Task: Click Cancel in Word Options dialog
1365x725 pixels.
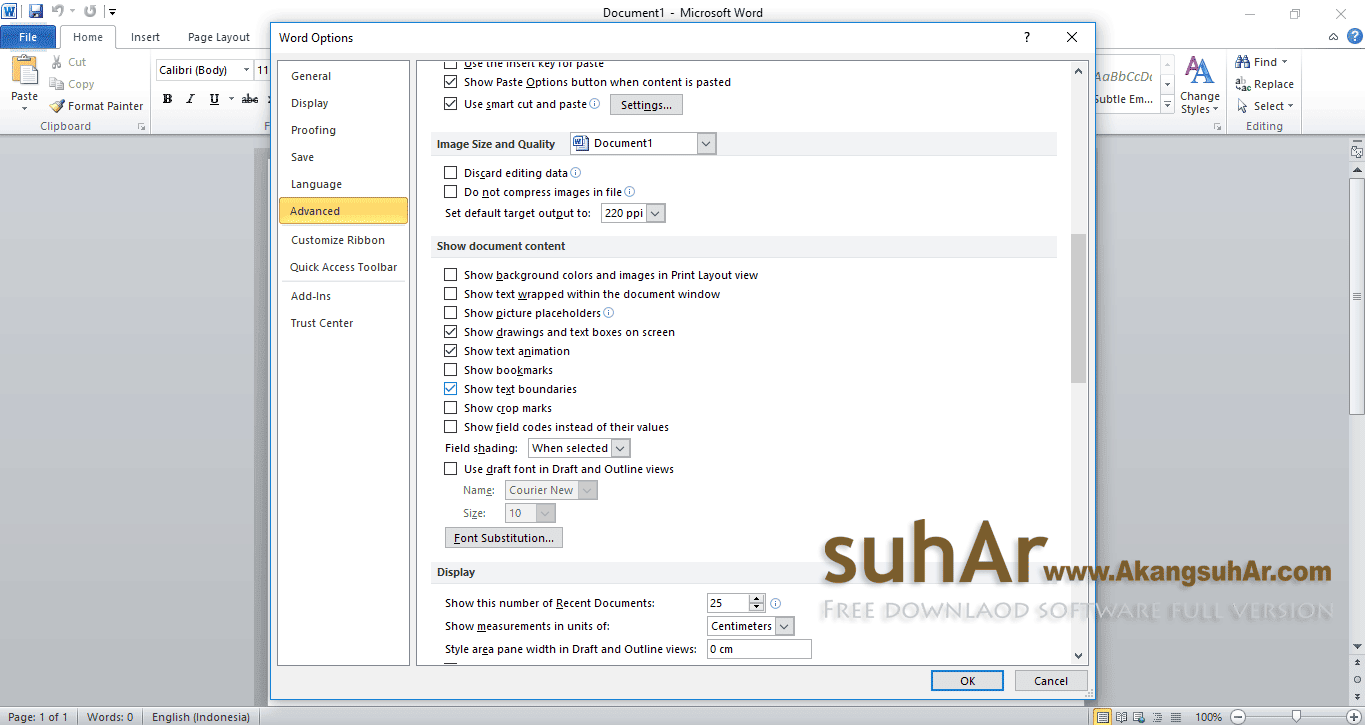Action: coord(1051,681)
